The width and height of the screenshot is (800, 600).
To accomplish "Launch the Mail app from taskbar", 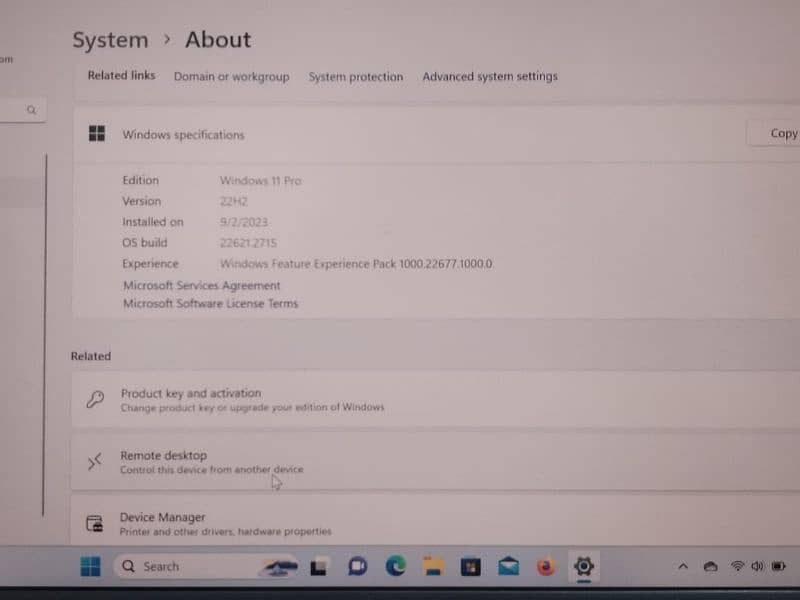I will (x=508, y=567).
